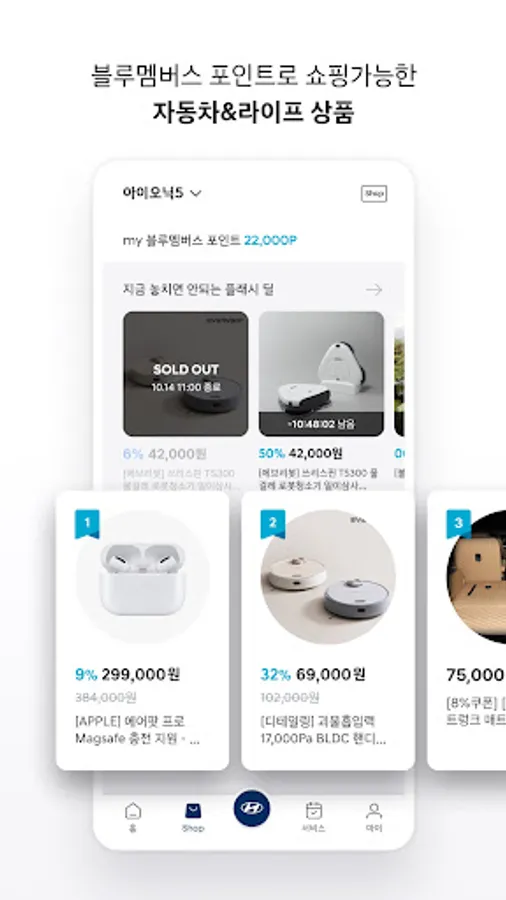Open the robot vacuum rank 2 image
Image resolution: width=506 pixels, height=900 pixels.
[x=328, y=577]
